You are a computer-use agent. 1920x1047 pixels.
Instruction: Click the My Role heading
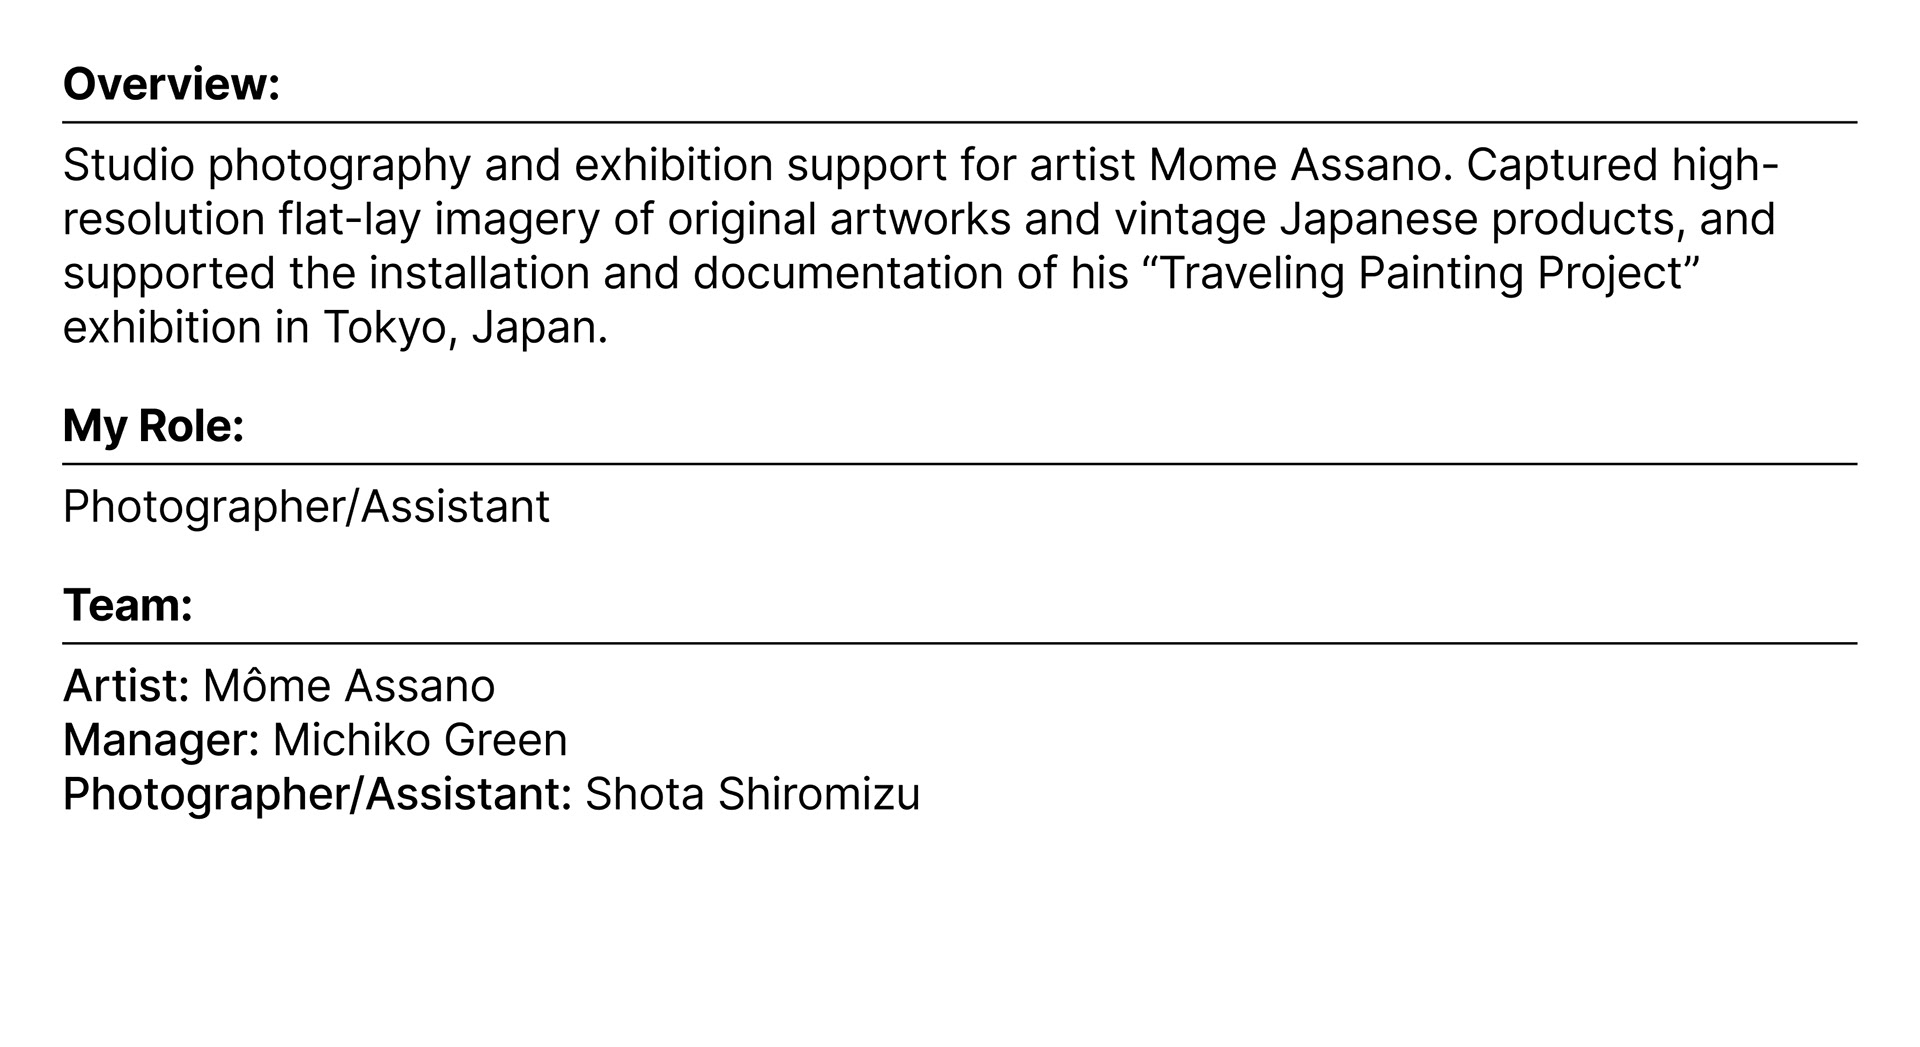pos(153,426)
